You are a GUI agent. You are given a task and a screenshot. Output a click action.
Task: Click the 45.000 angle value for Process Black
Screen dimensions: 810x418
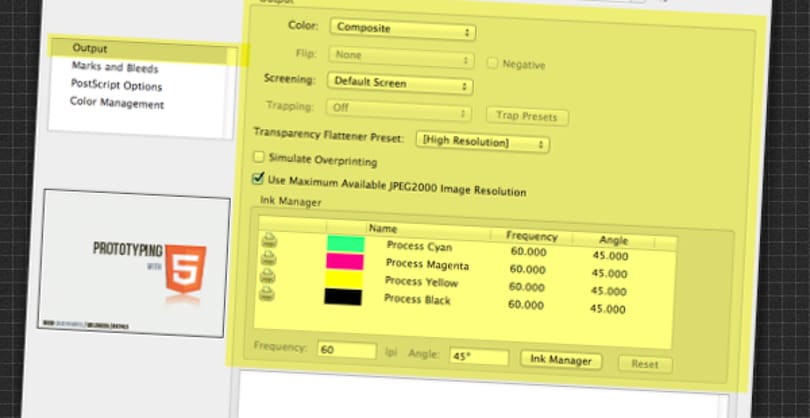click(608, 309)
